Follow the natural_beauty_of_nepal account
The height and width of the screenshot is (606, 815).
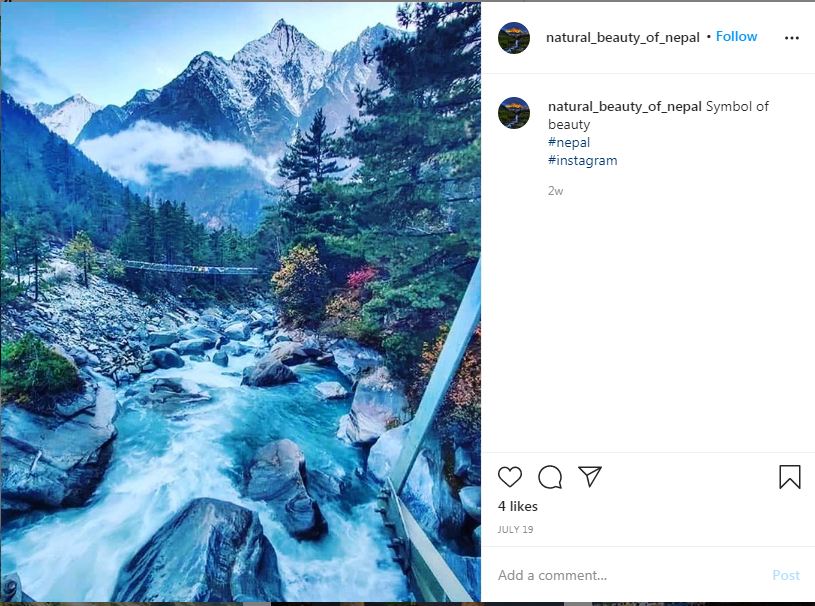click(x=737, y=37)
